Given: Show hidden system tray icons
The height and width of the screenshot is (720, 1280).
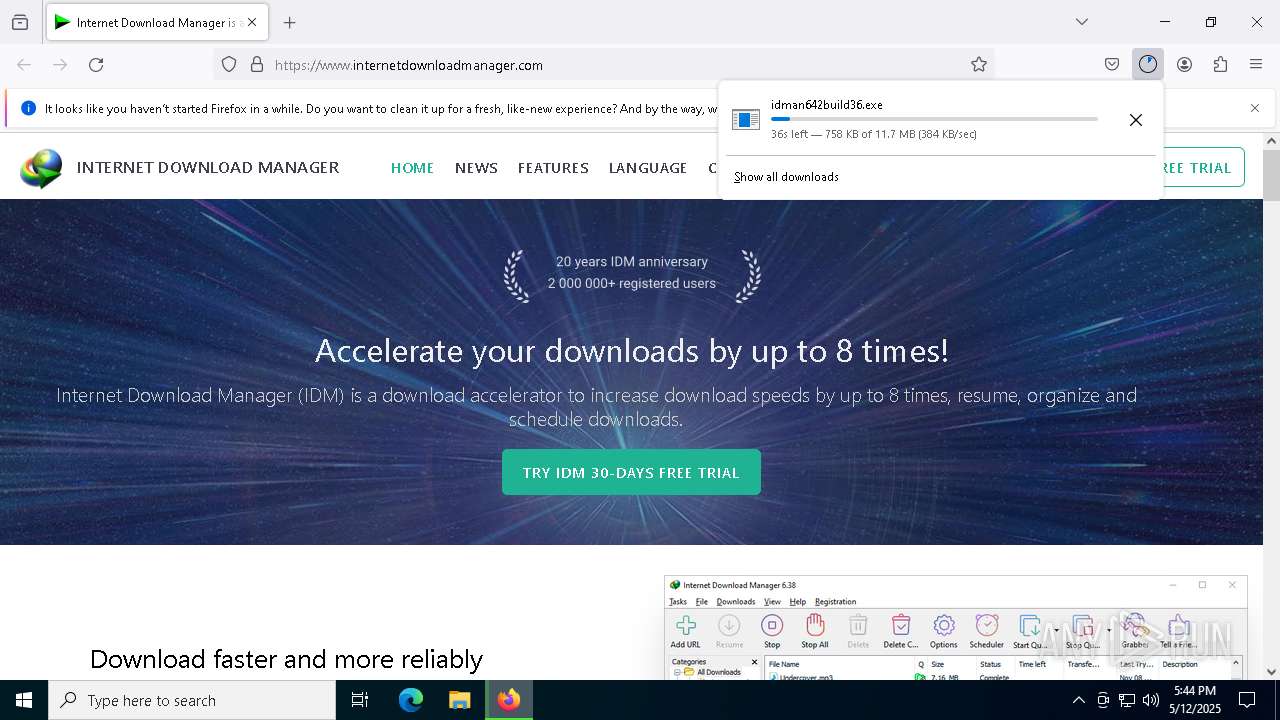Looking at the screenshot, I should 1078,700.
